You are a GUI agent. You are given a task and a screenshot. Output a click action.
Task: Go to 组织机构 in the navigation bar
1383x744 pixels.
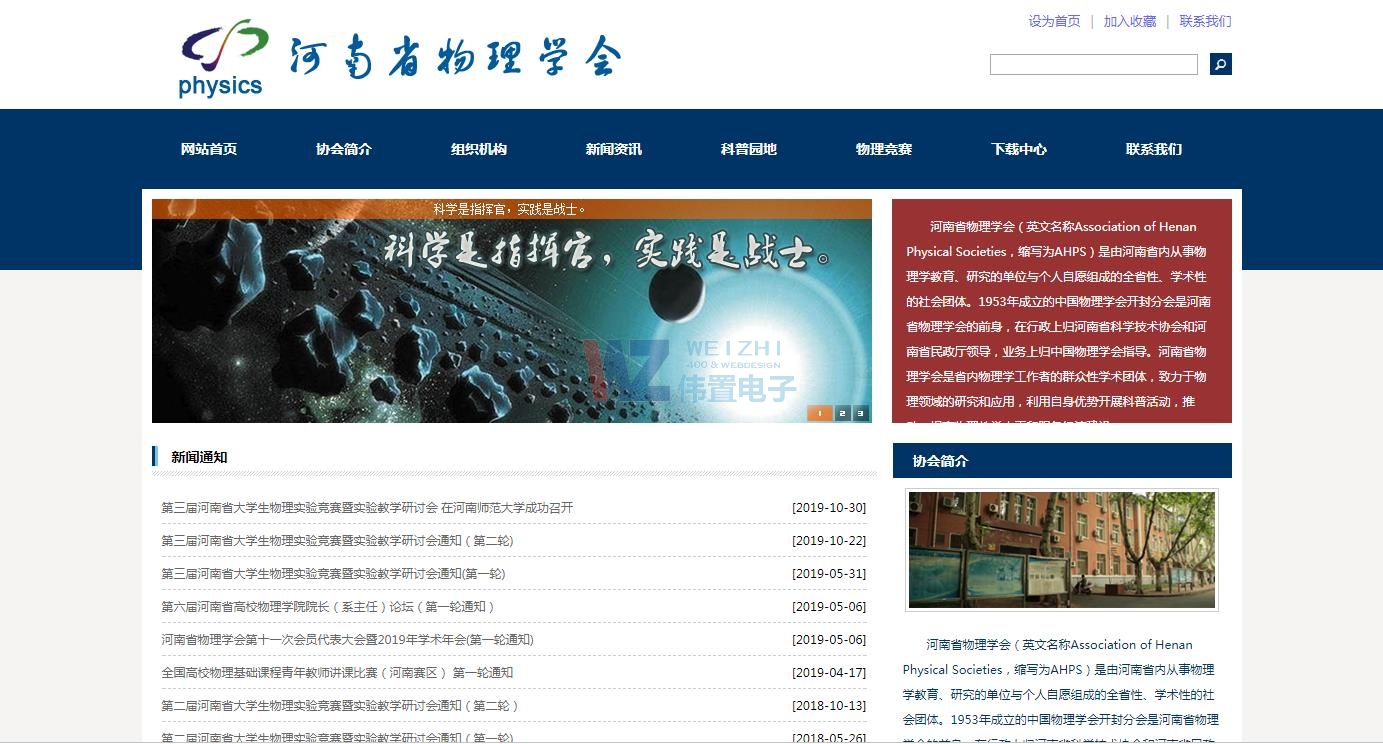479,149
